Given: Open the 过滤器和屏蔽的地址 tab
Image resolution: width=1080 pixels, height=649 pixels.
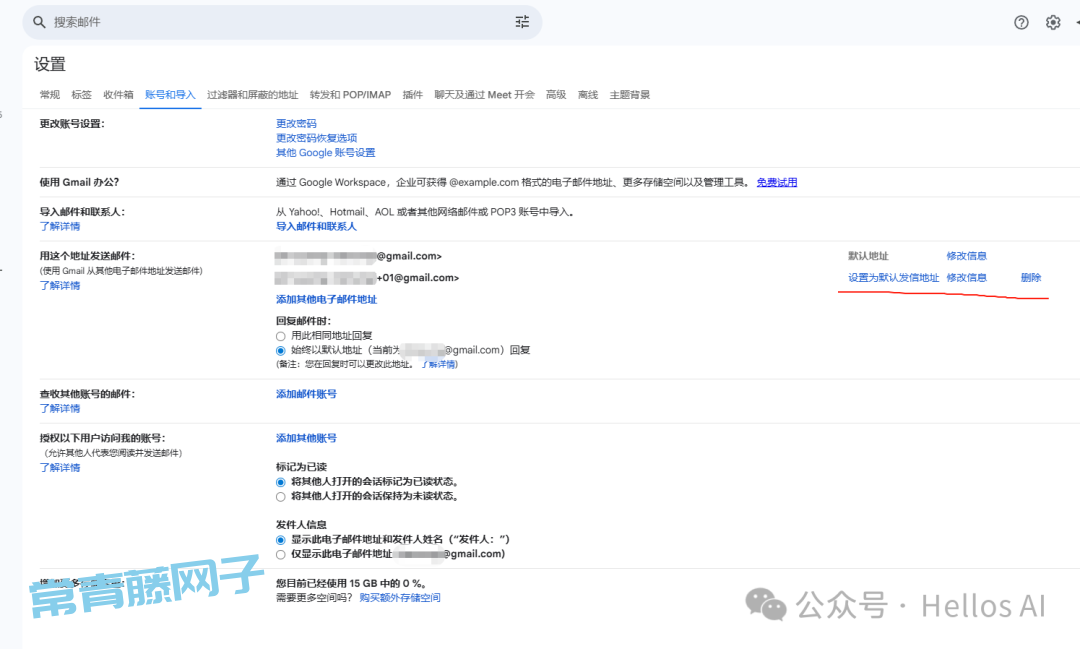Looking at the screenshot, I should click(252, 95).
